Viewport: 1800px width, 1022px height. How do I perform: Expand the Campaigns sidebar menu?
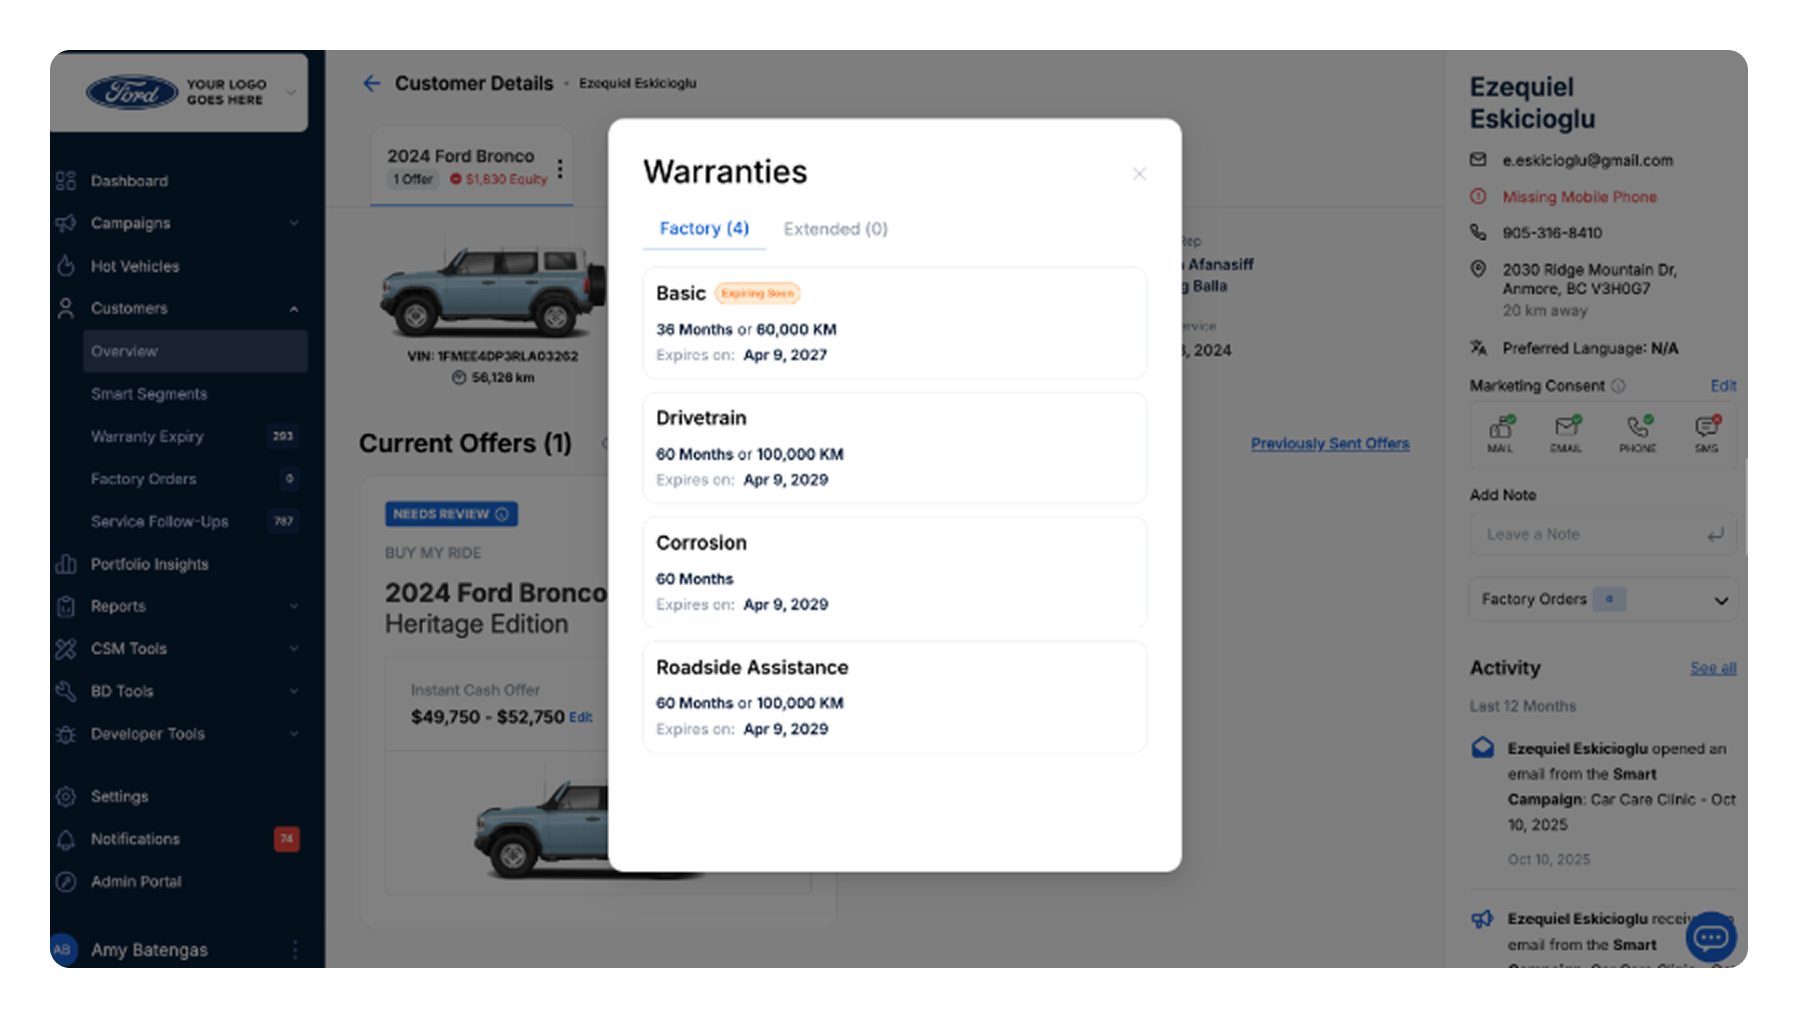coord(293,223)
